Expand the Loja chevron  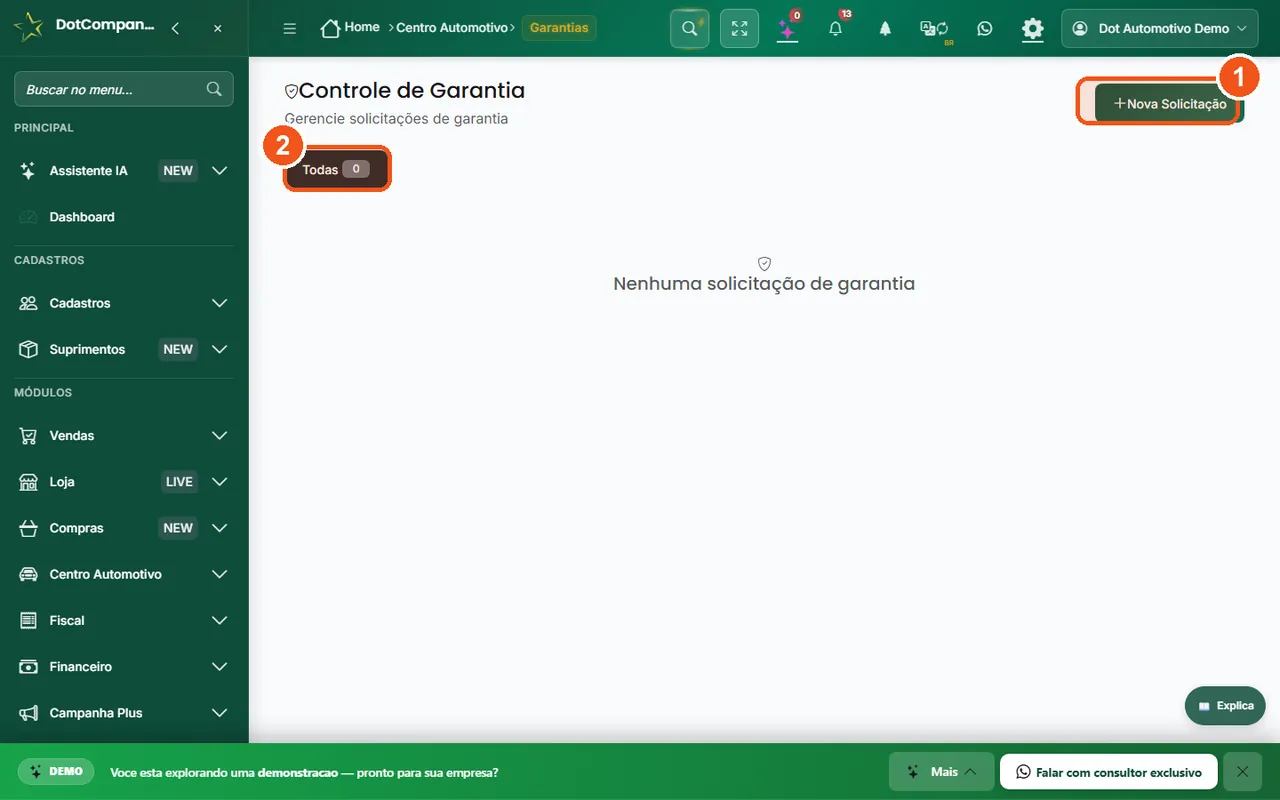(220, 482)
